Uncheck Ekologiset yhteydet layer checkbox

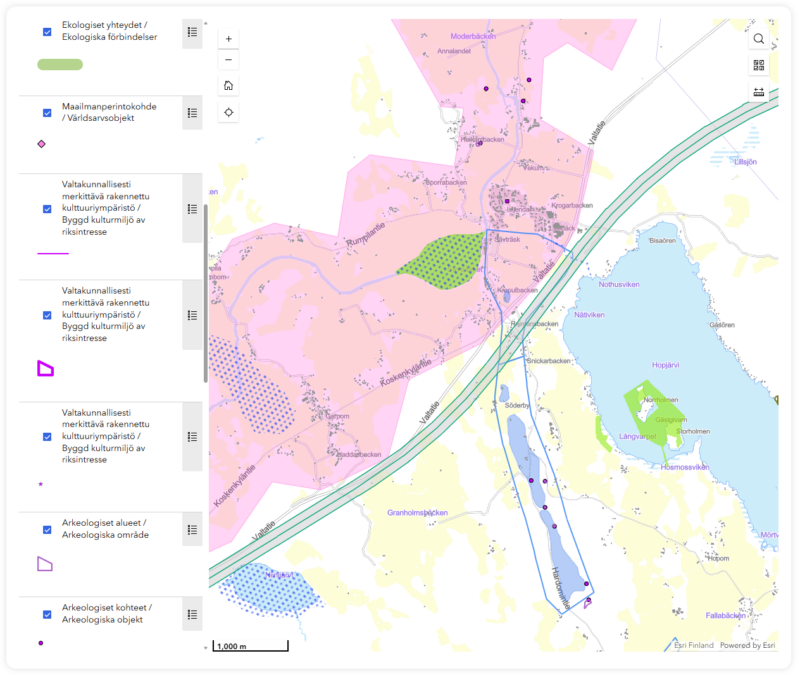tap(47, 32)
